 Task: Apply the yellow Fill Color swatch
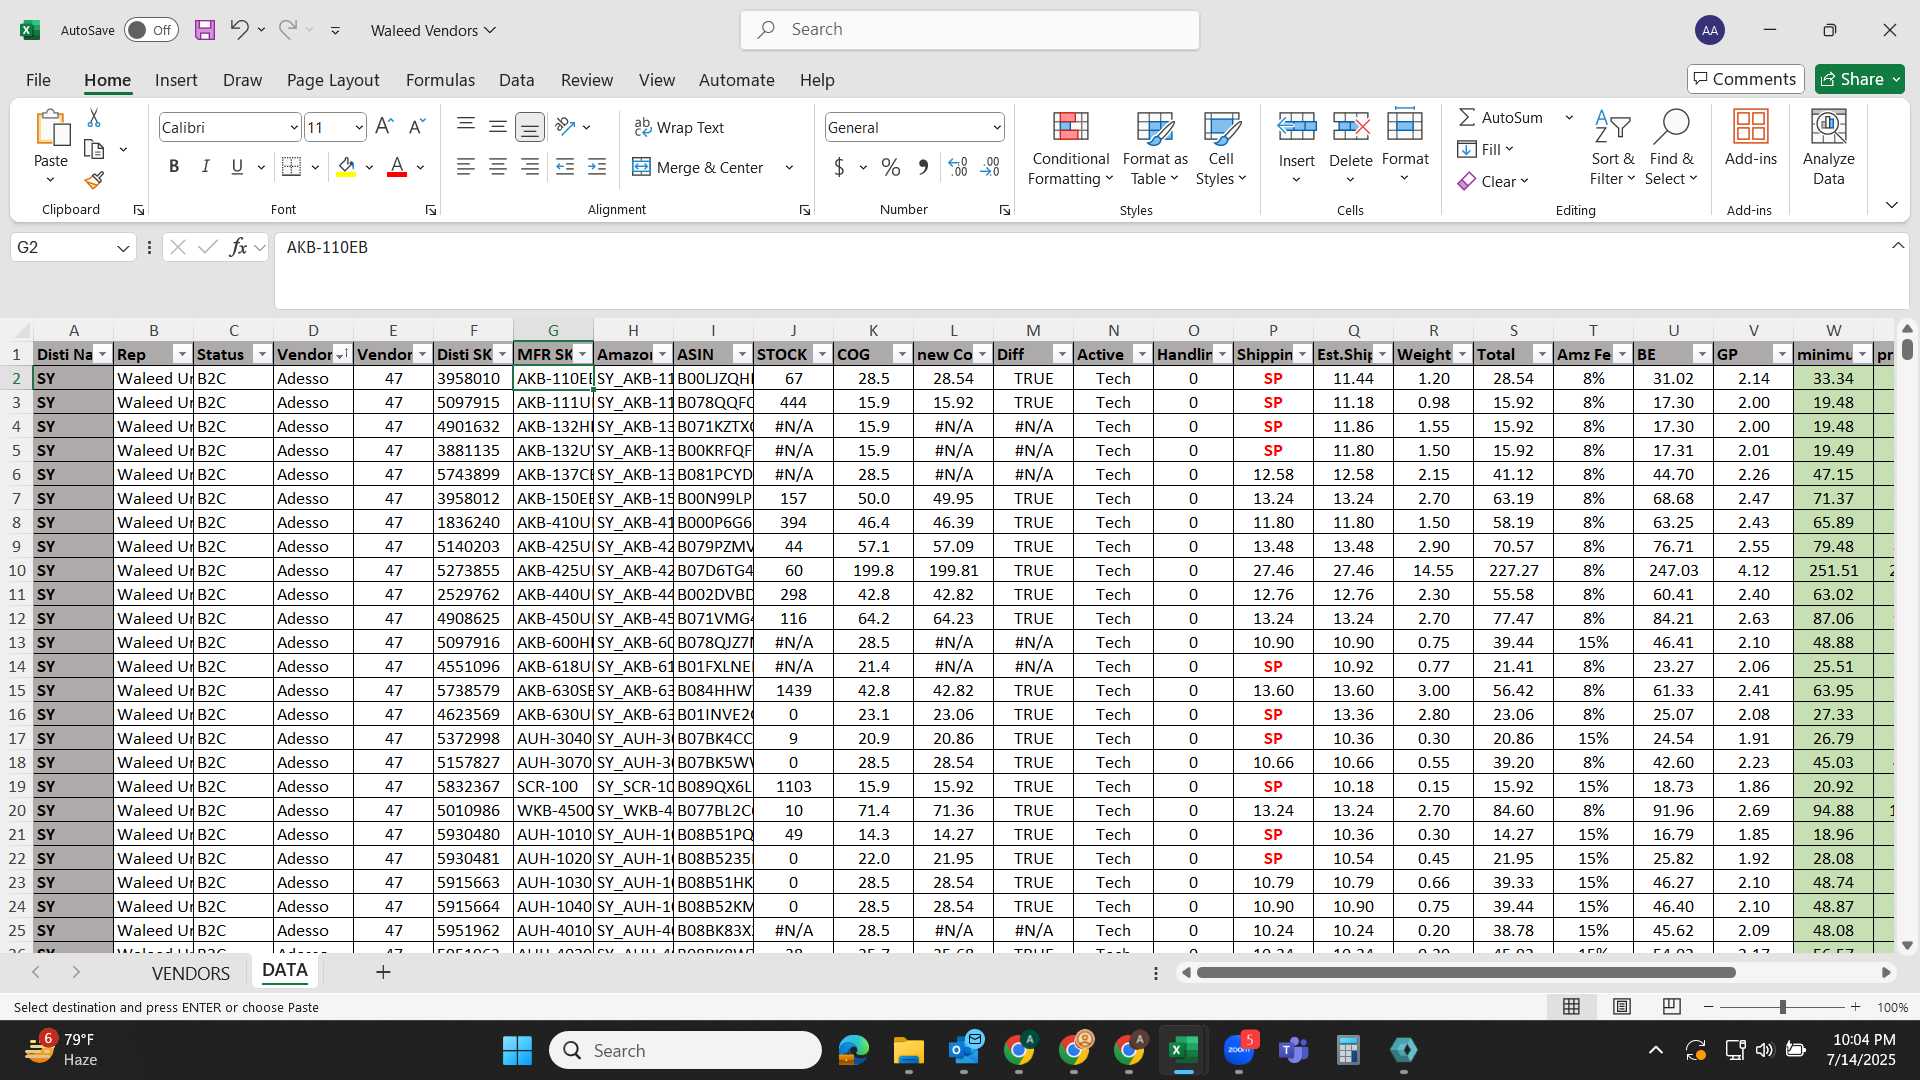[x=346, y=167]
